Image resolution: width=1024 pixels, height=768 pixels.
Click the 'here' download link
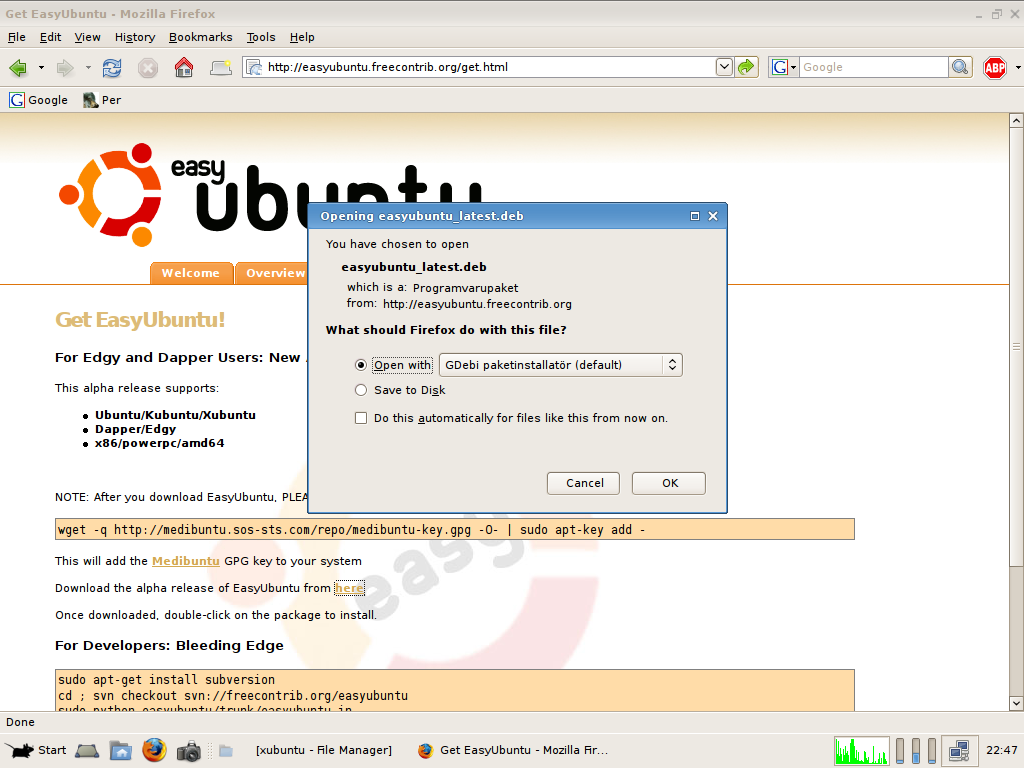(349, 588)
